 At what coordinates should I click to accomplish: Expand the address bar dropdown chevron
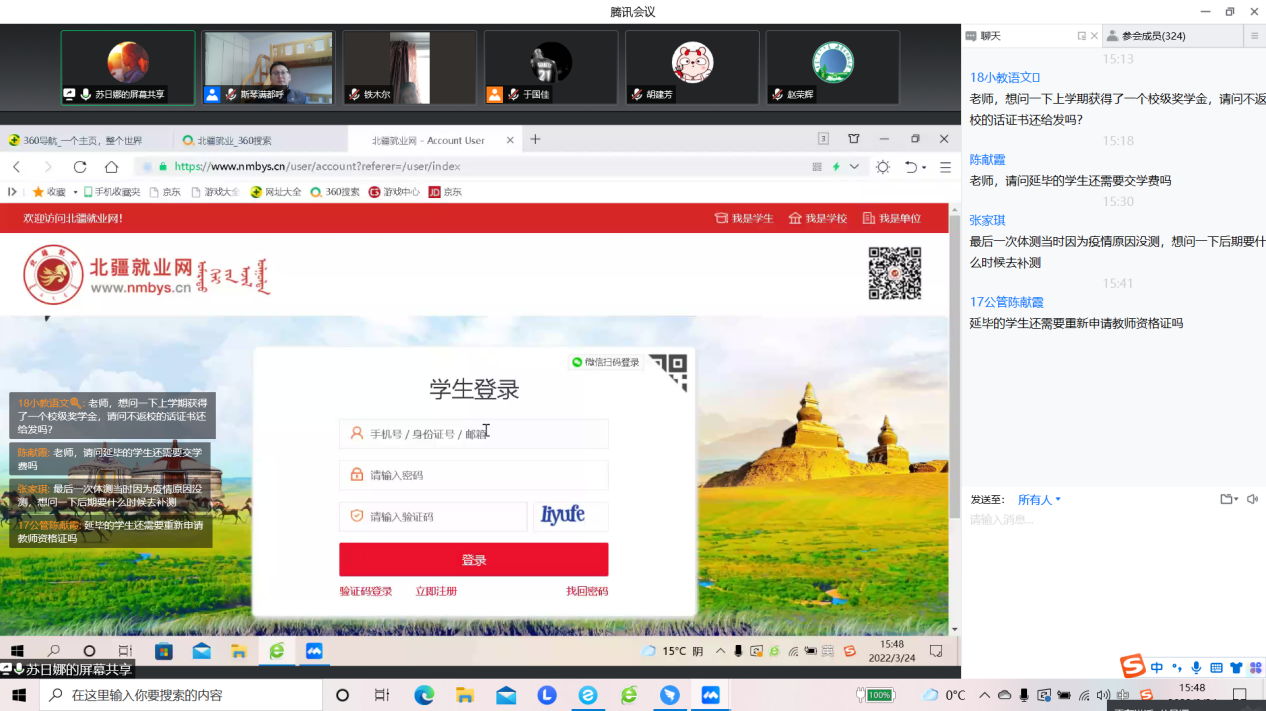854,167
